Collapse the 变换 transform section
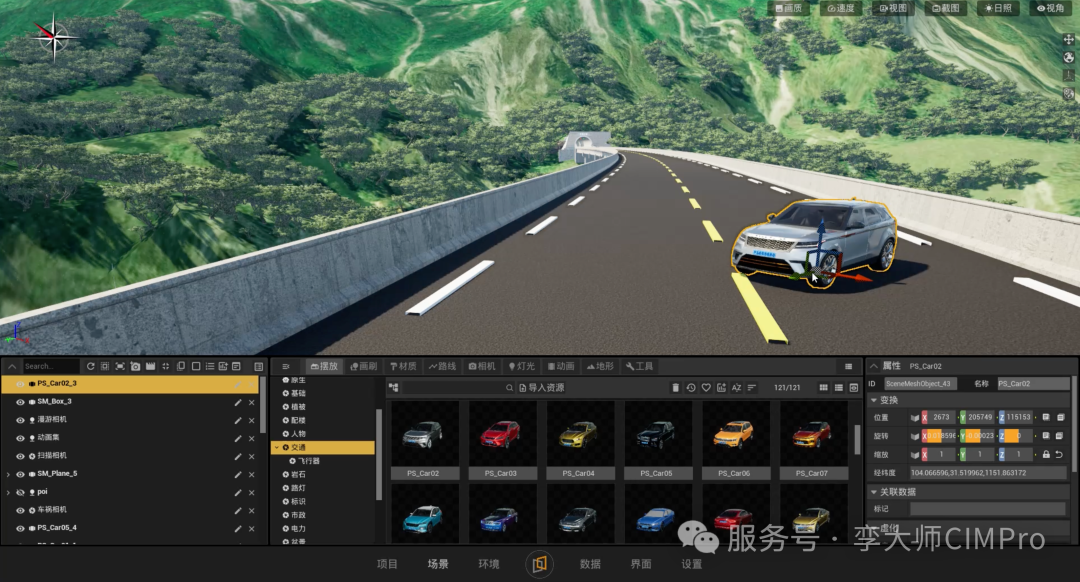1080x582 pixels. click(874, 400)
